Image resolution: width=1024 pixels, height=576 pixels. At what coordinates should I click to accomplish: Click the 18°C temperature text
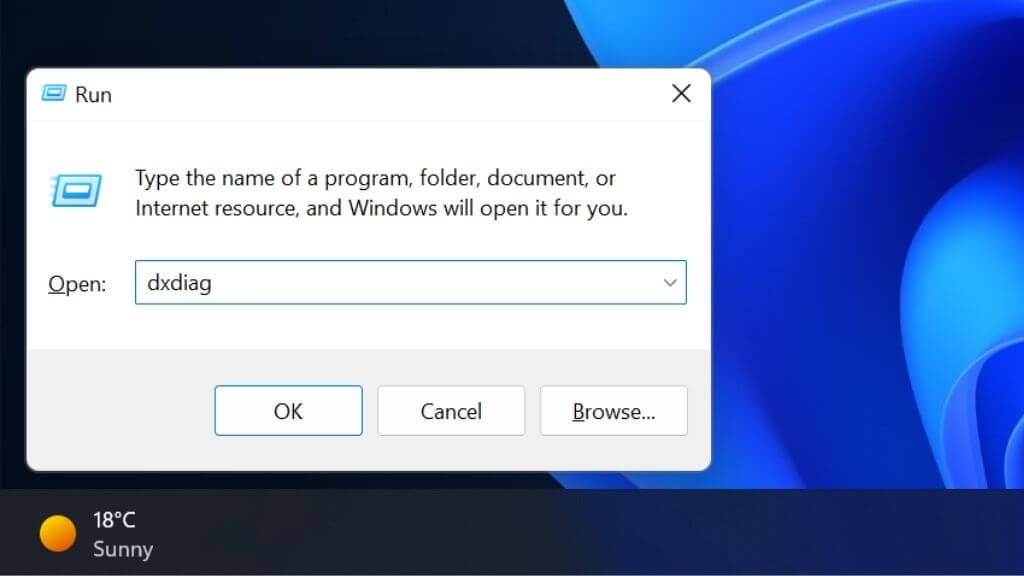tap(114, 520)
